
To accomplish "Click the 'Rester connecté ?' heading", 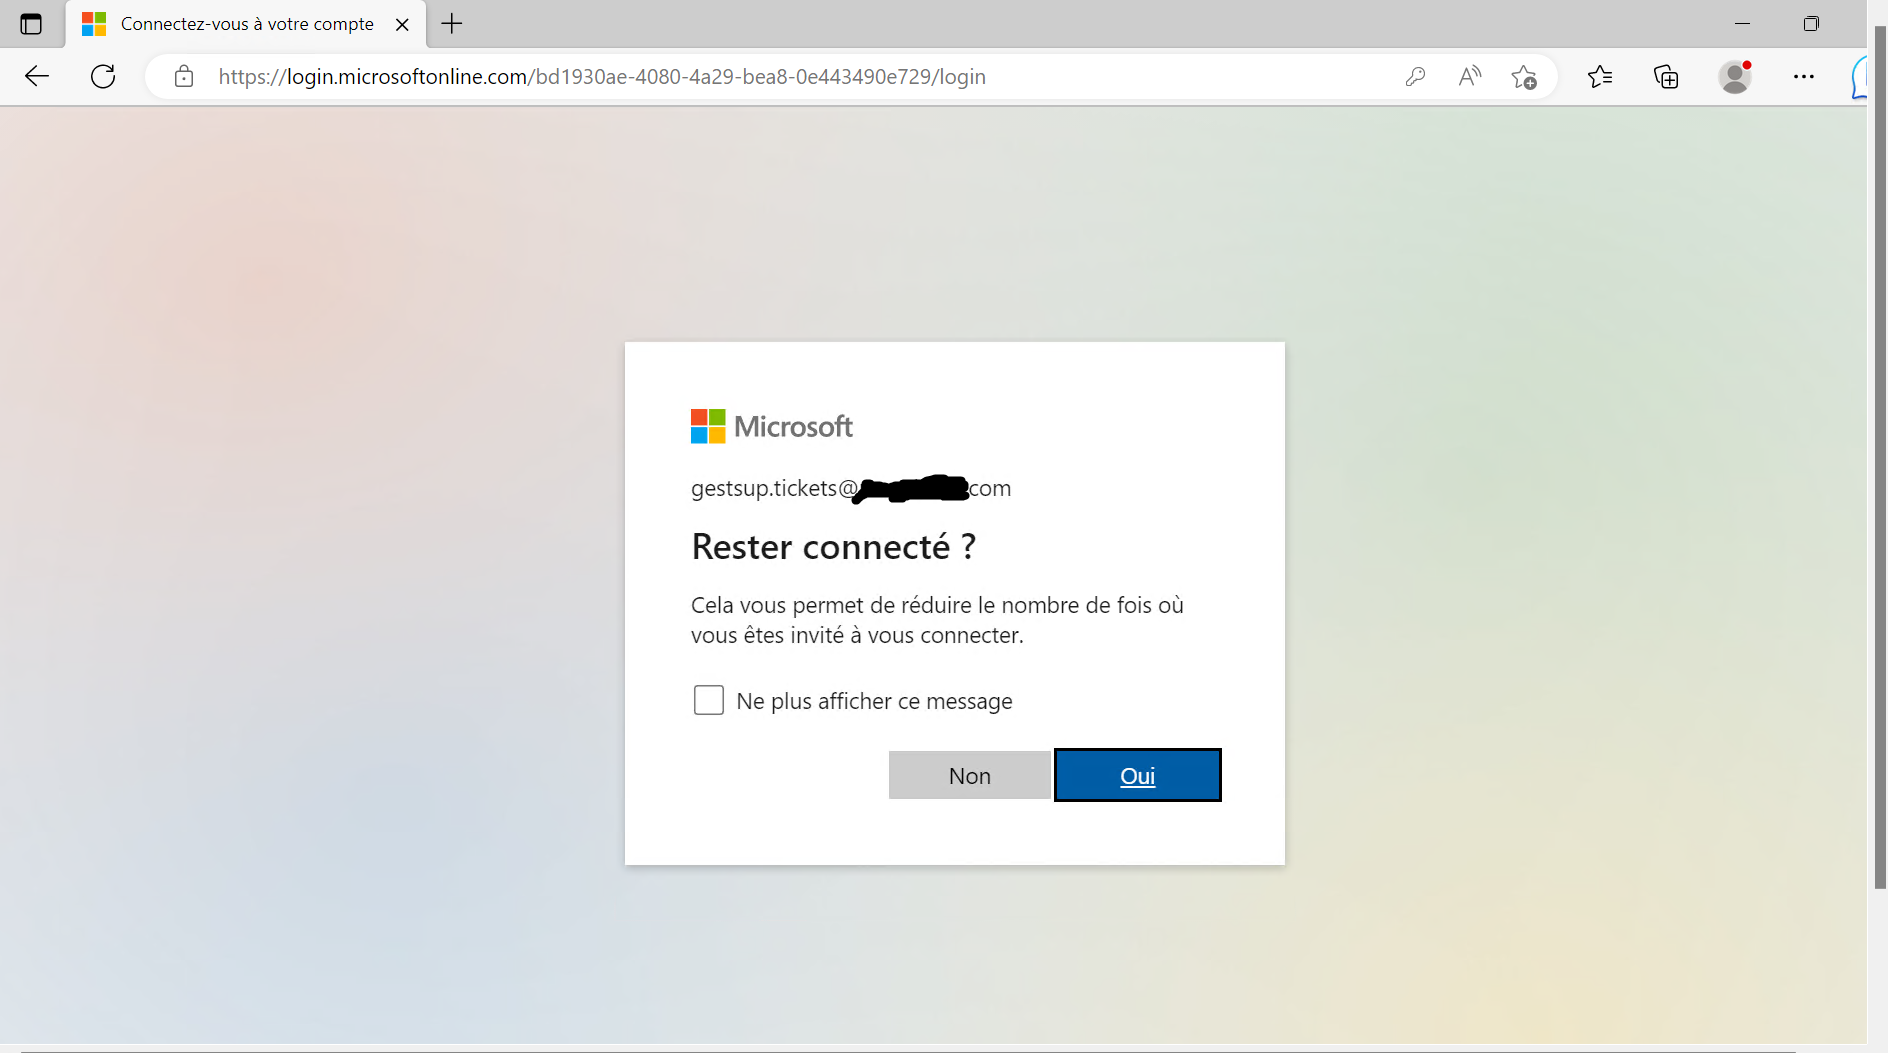I will (833, 547).
